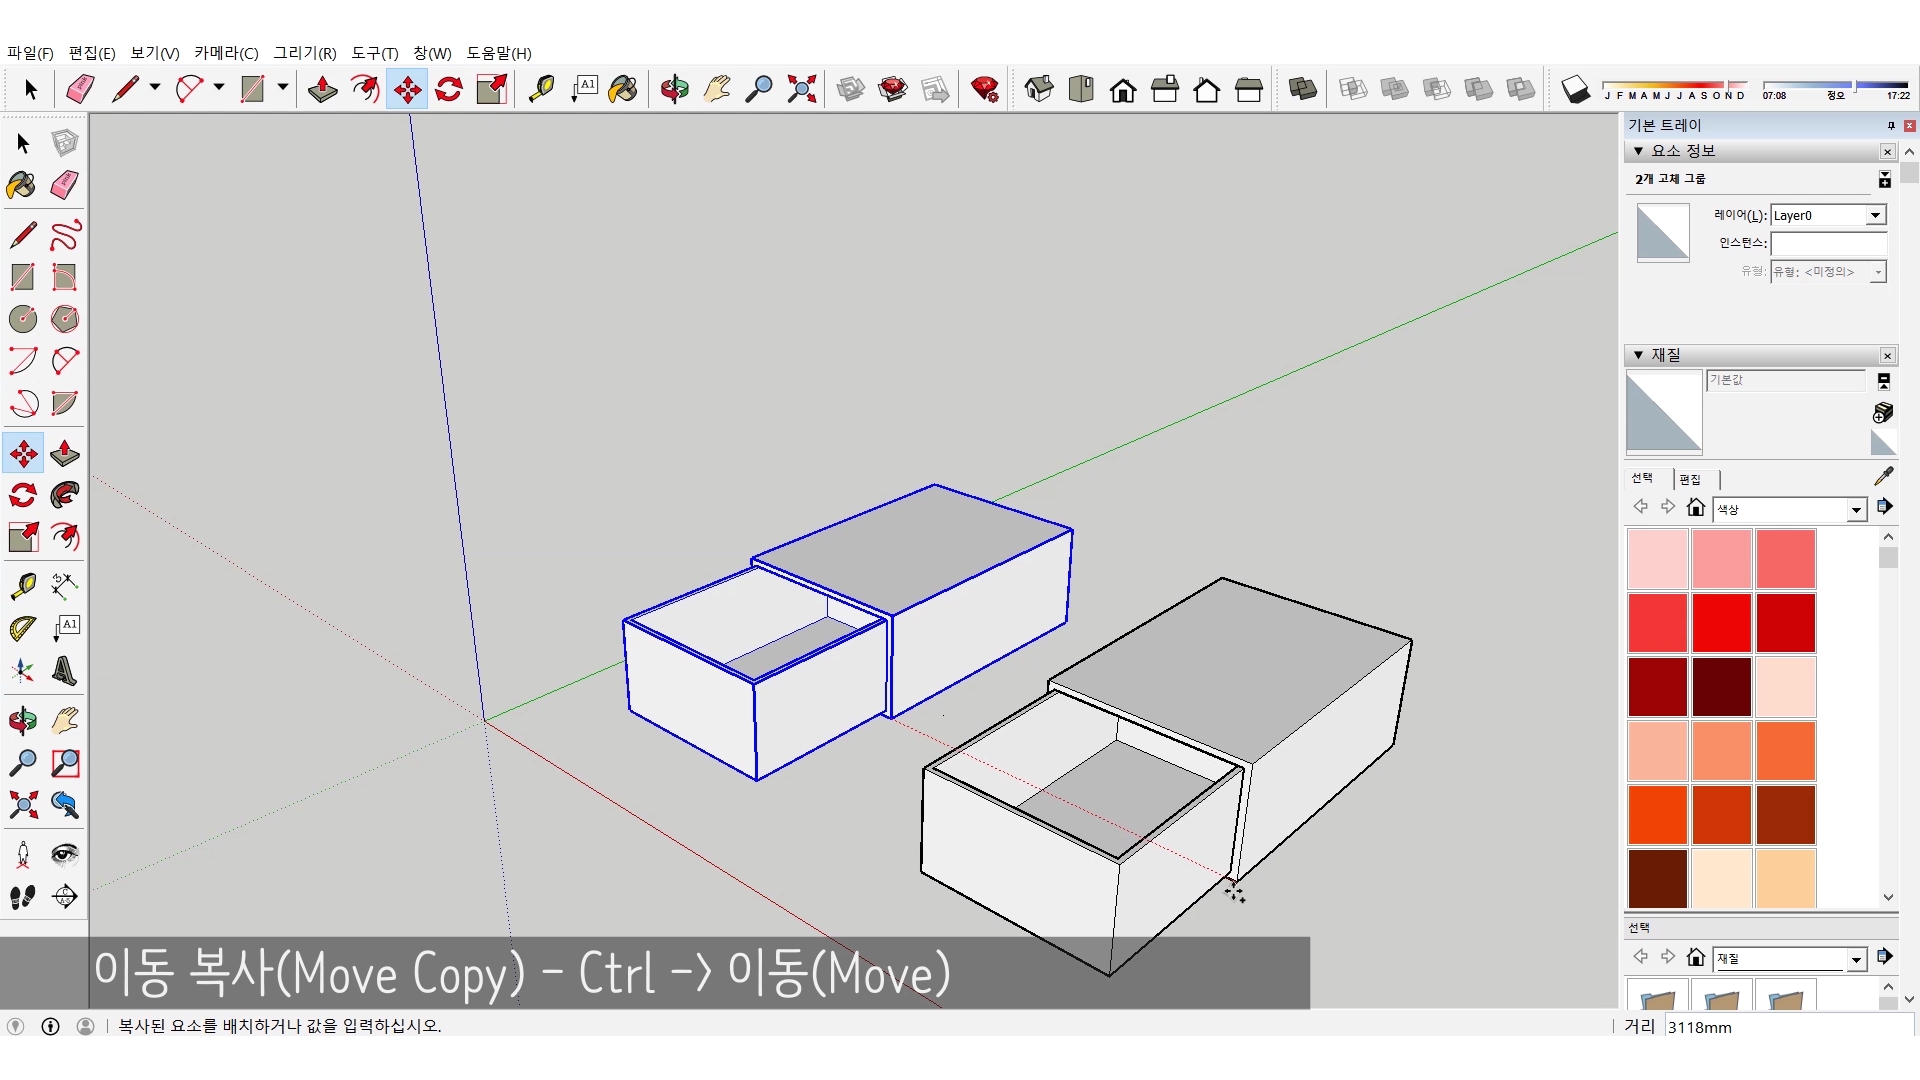Switch to the 편집 tab in materials

coord(1690,479)
